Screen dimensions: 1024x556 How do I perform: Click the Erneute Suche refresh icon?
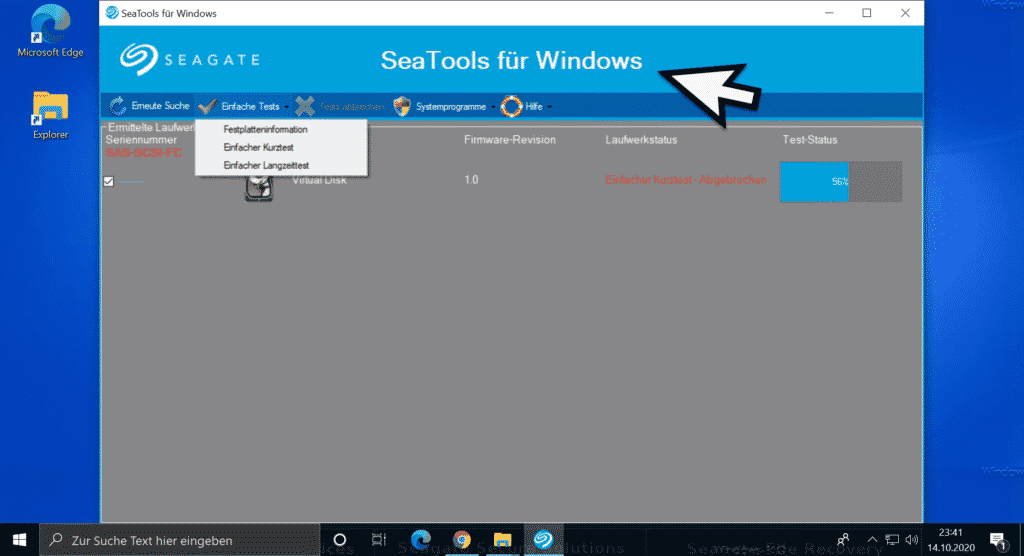click(x=118, y=106)
